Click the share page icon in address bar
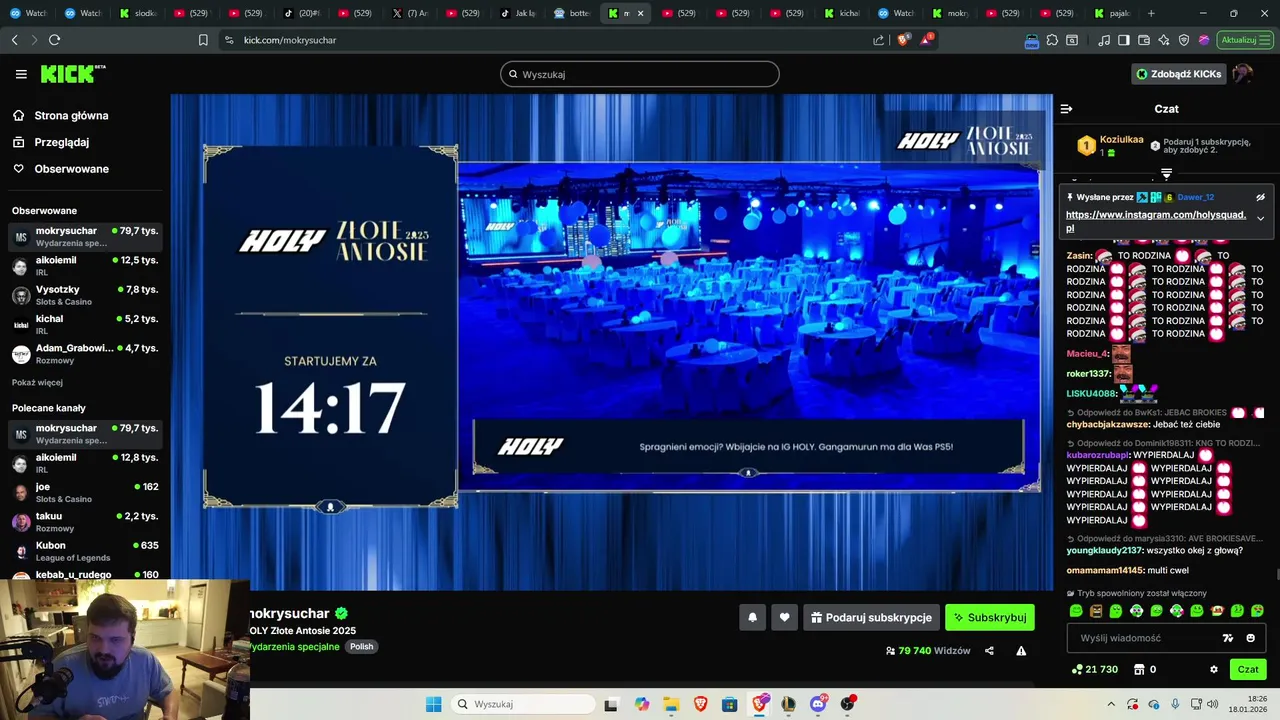 pos(878,40)
